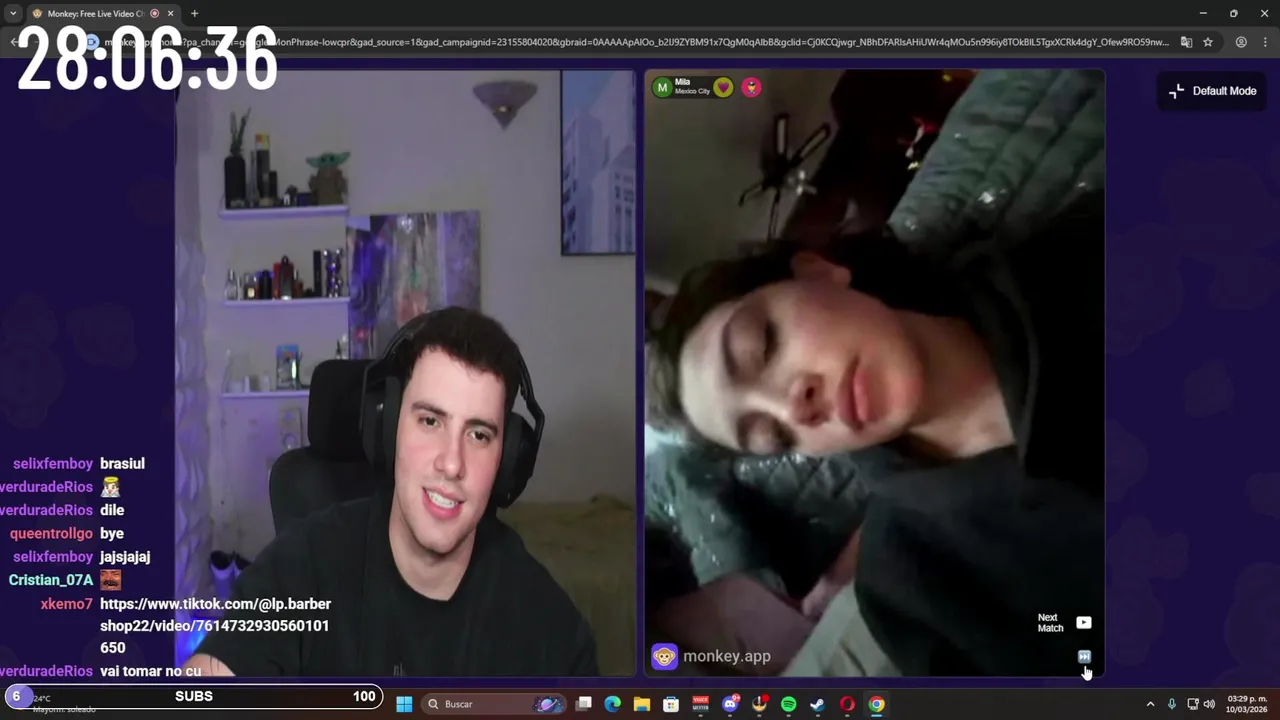This screenshot has height=720, width=1280.
Task: Click the Buscar taskbar search box
Action: 496,704
